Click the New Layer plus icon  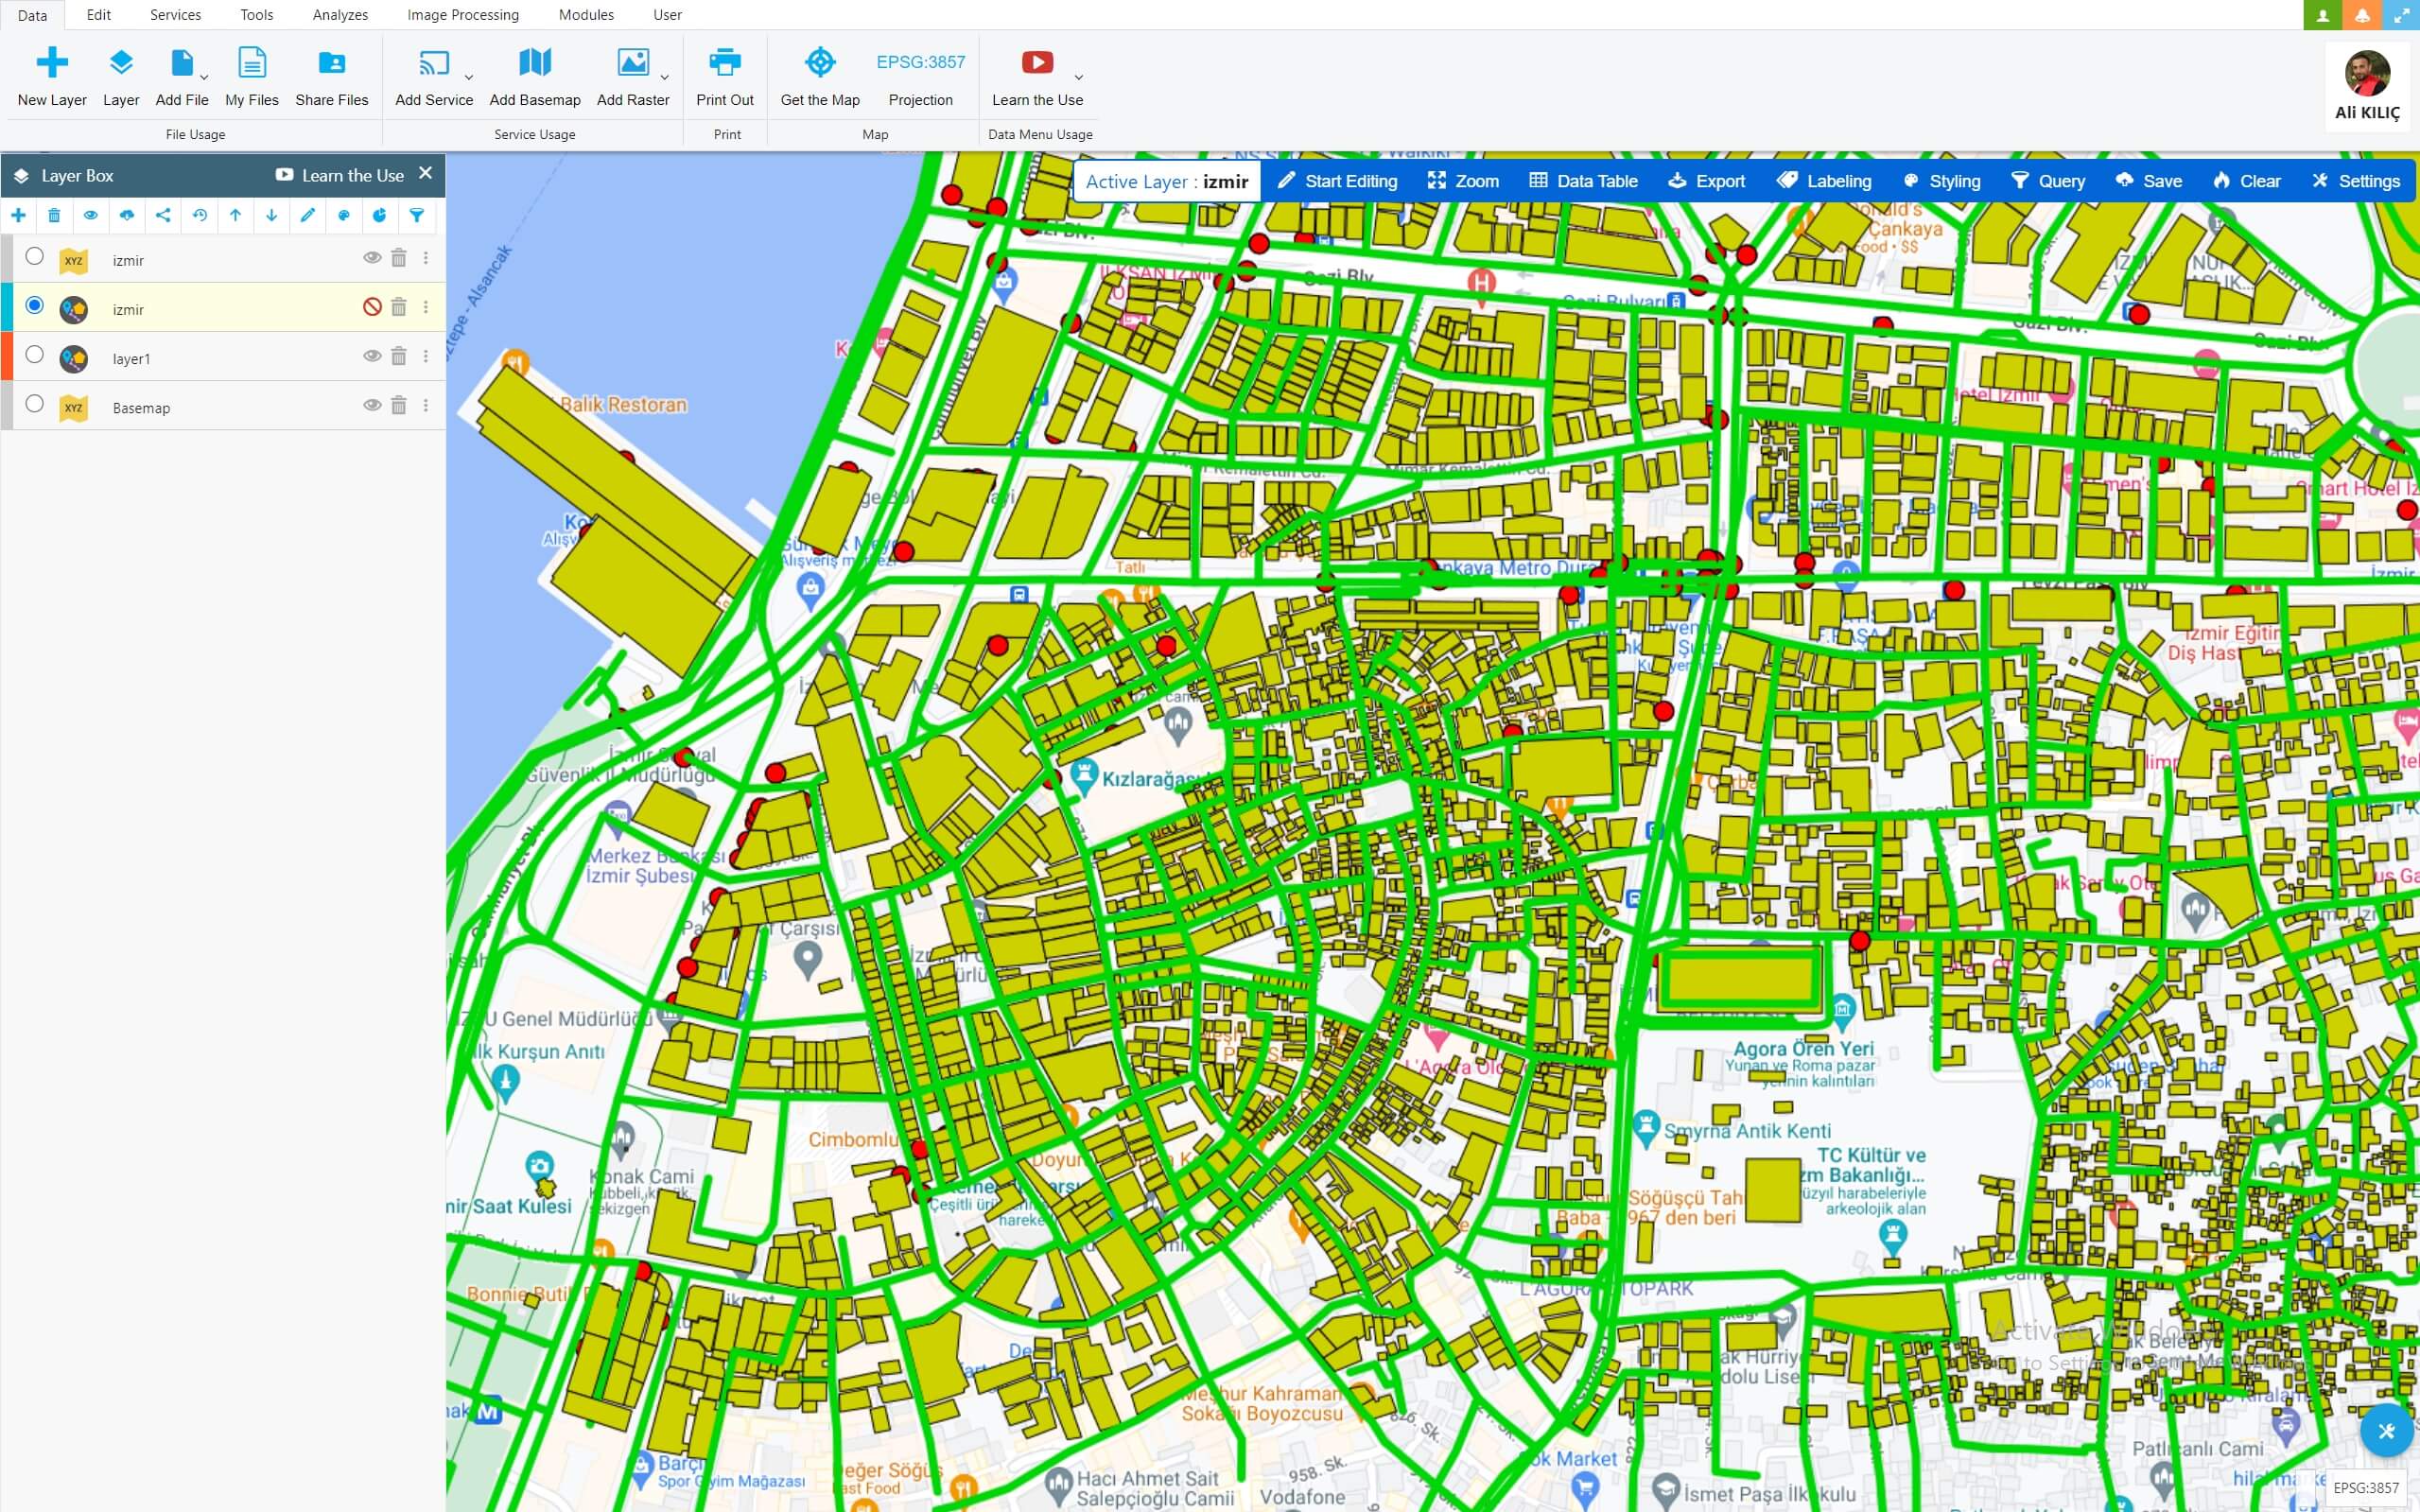pyautogui.click(x=52, y=62)
